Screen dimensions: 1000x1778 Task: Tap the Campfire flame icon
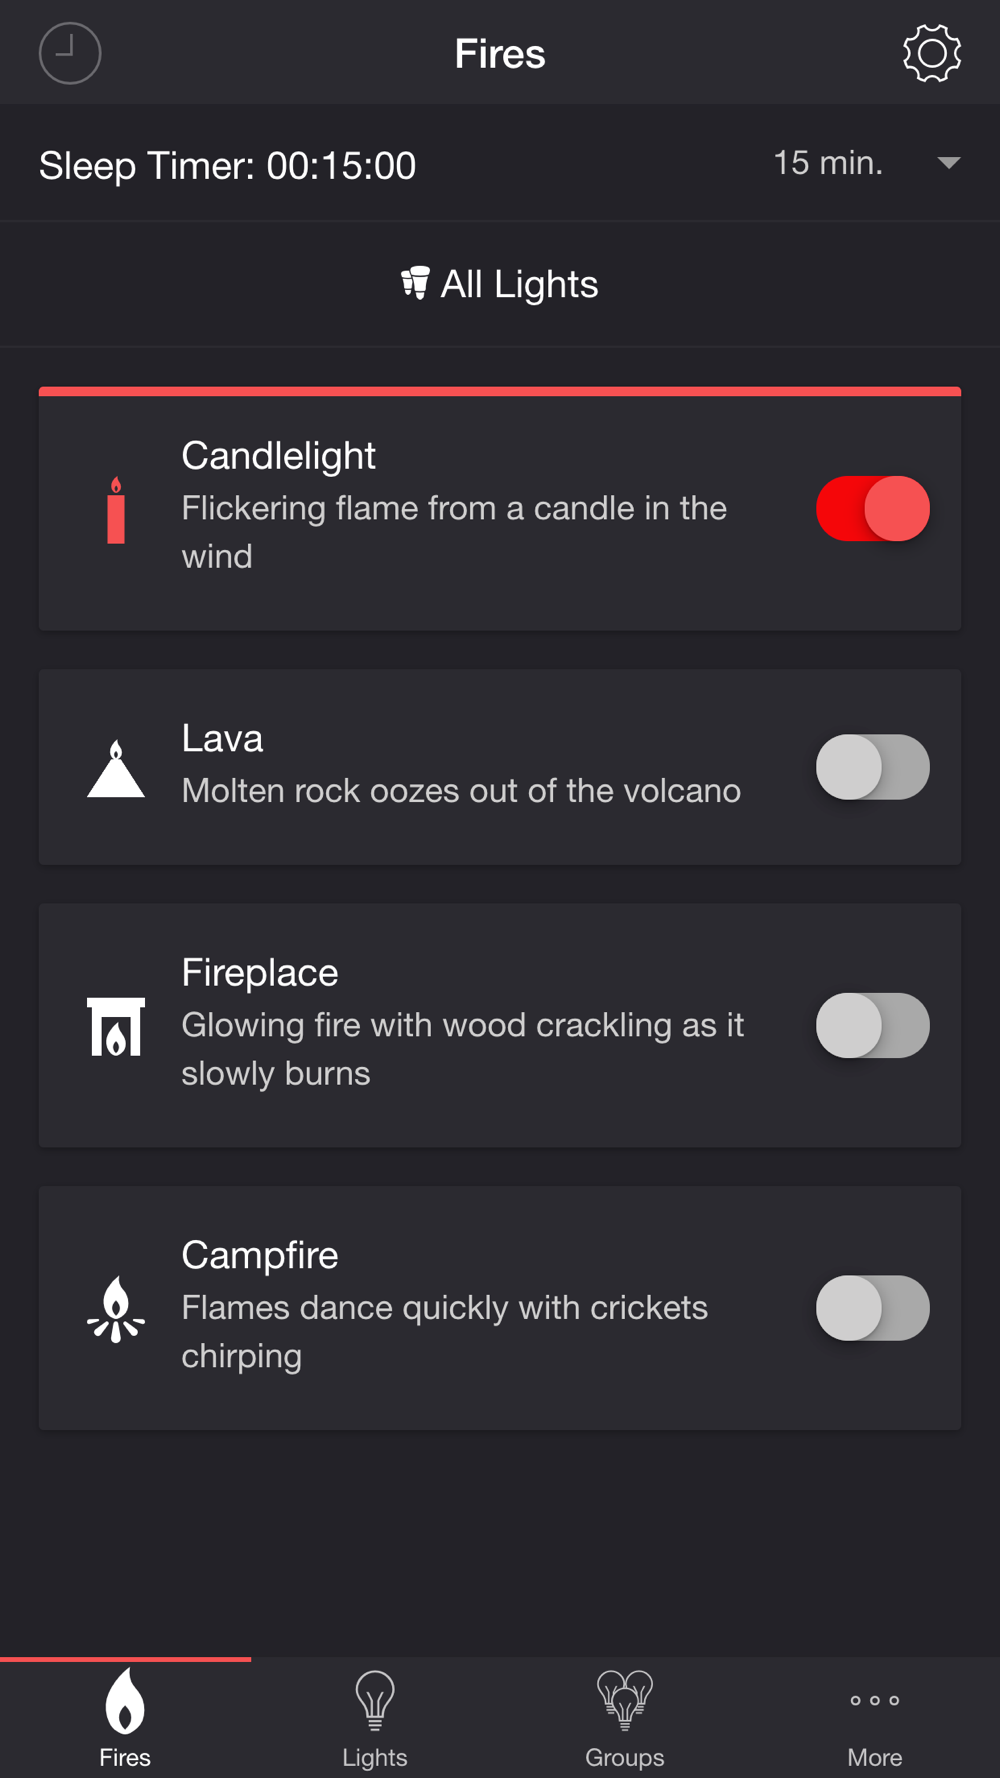click(x=116, y=1308)
